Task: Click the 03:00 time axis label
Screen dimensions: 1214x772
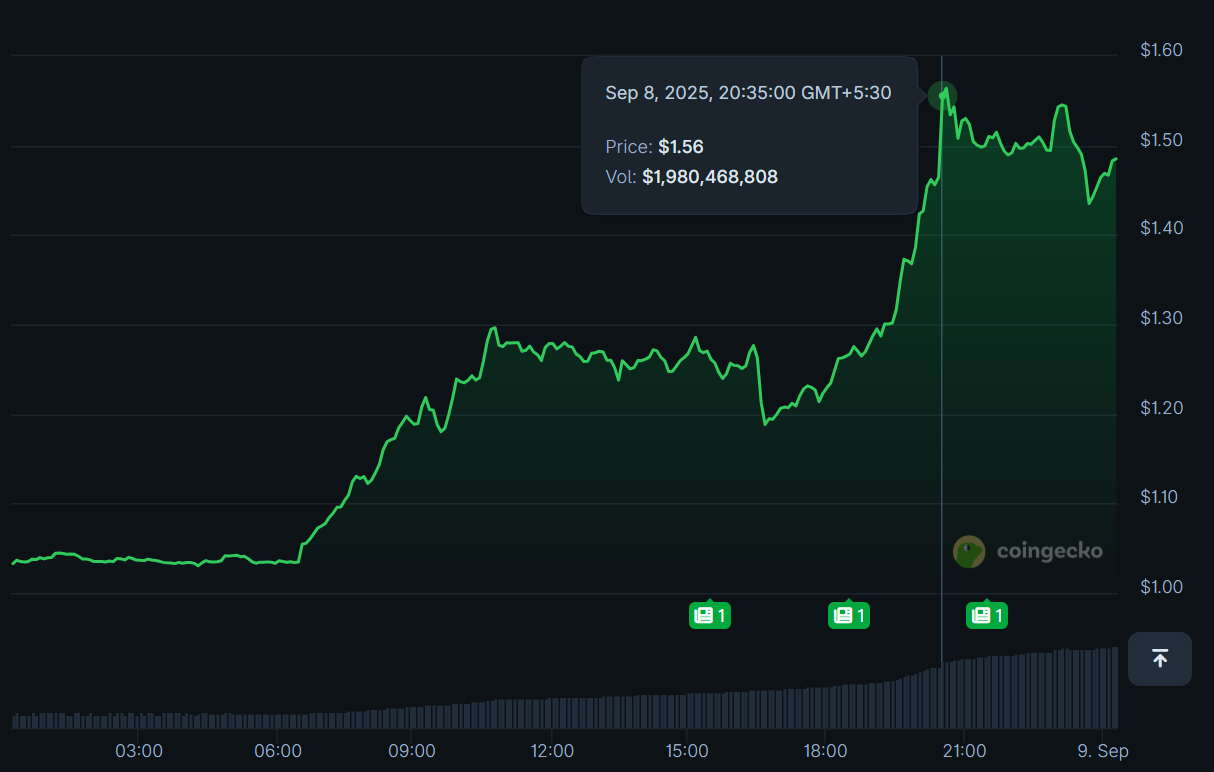Action: pos(138,751)
